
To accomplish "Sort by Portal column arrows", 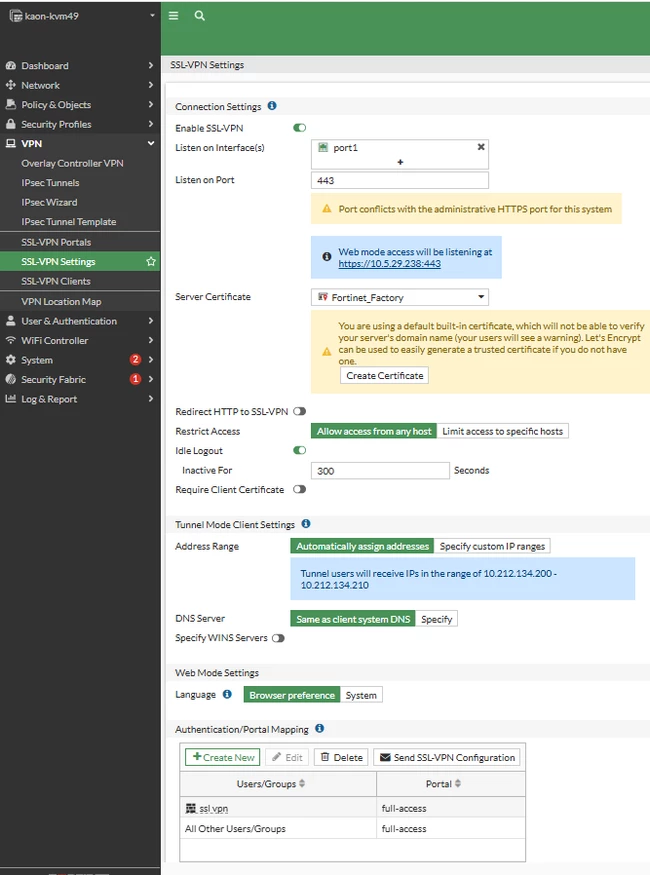I will coord(458,783).
